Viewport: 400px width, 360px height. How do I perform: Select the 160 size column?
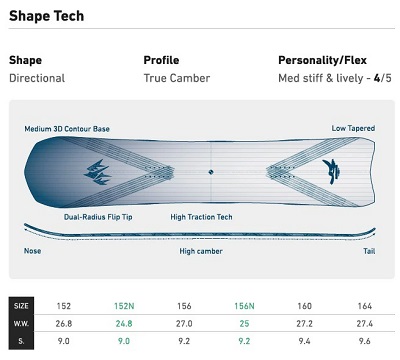[x=304, y=306]
